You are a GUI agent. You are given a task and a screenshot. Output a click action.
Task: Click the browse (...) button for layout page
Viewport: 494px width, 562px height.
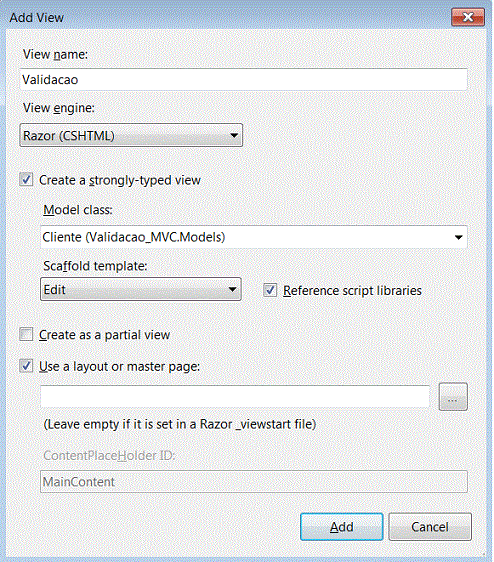pos(453,396)
